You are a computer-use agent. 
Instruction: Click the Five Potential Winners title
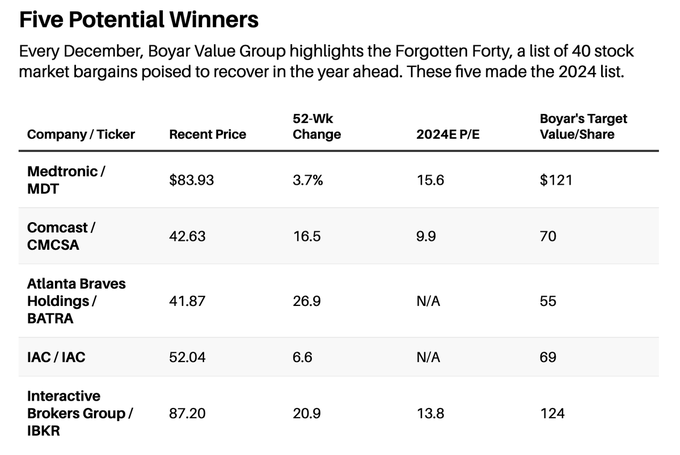point(139,20)
